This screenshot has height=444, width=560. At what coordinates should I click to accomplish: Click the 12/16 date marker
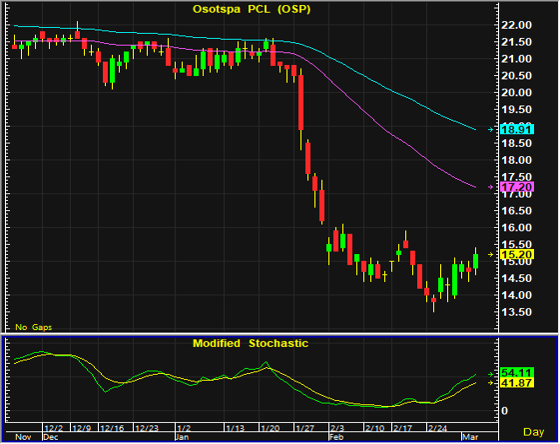tap(112, 428)
